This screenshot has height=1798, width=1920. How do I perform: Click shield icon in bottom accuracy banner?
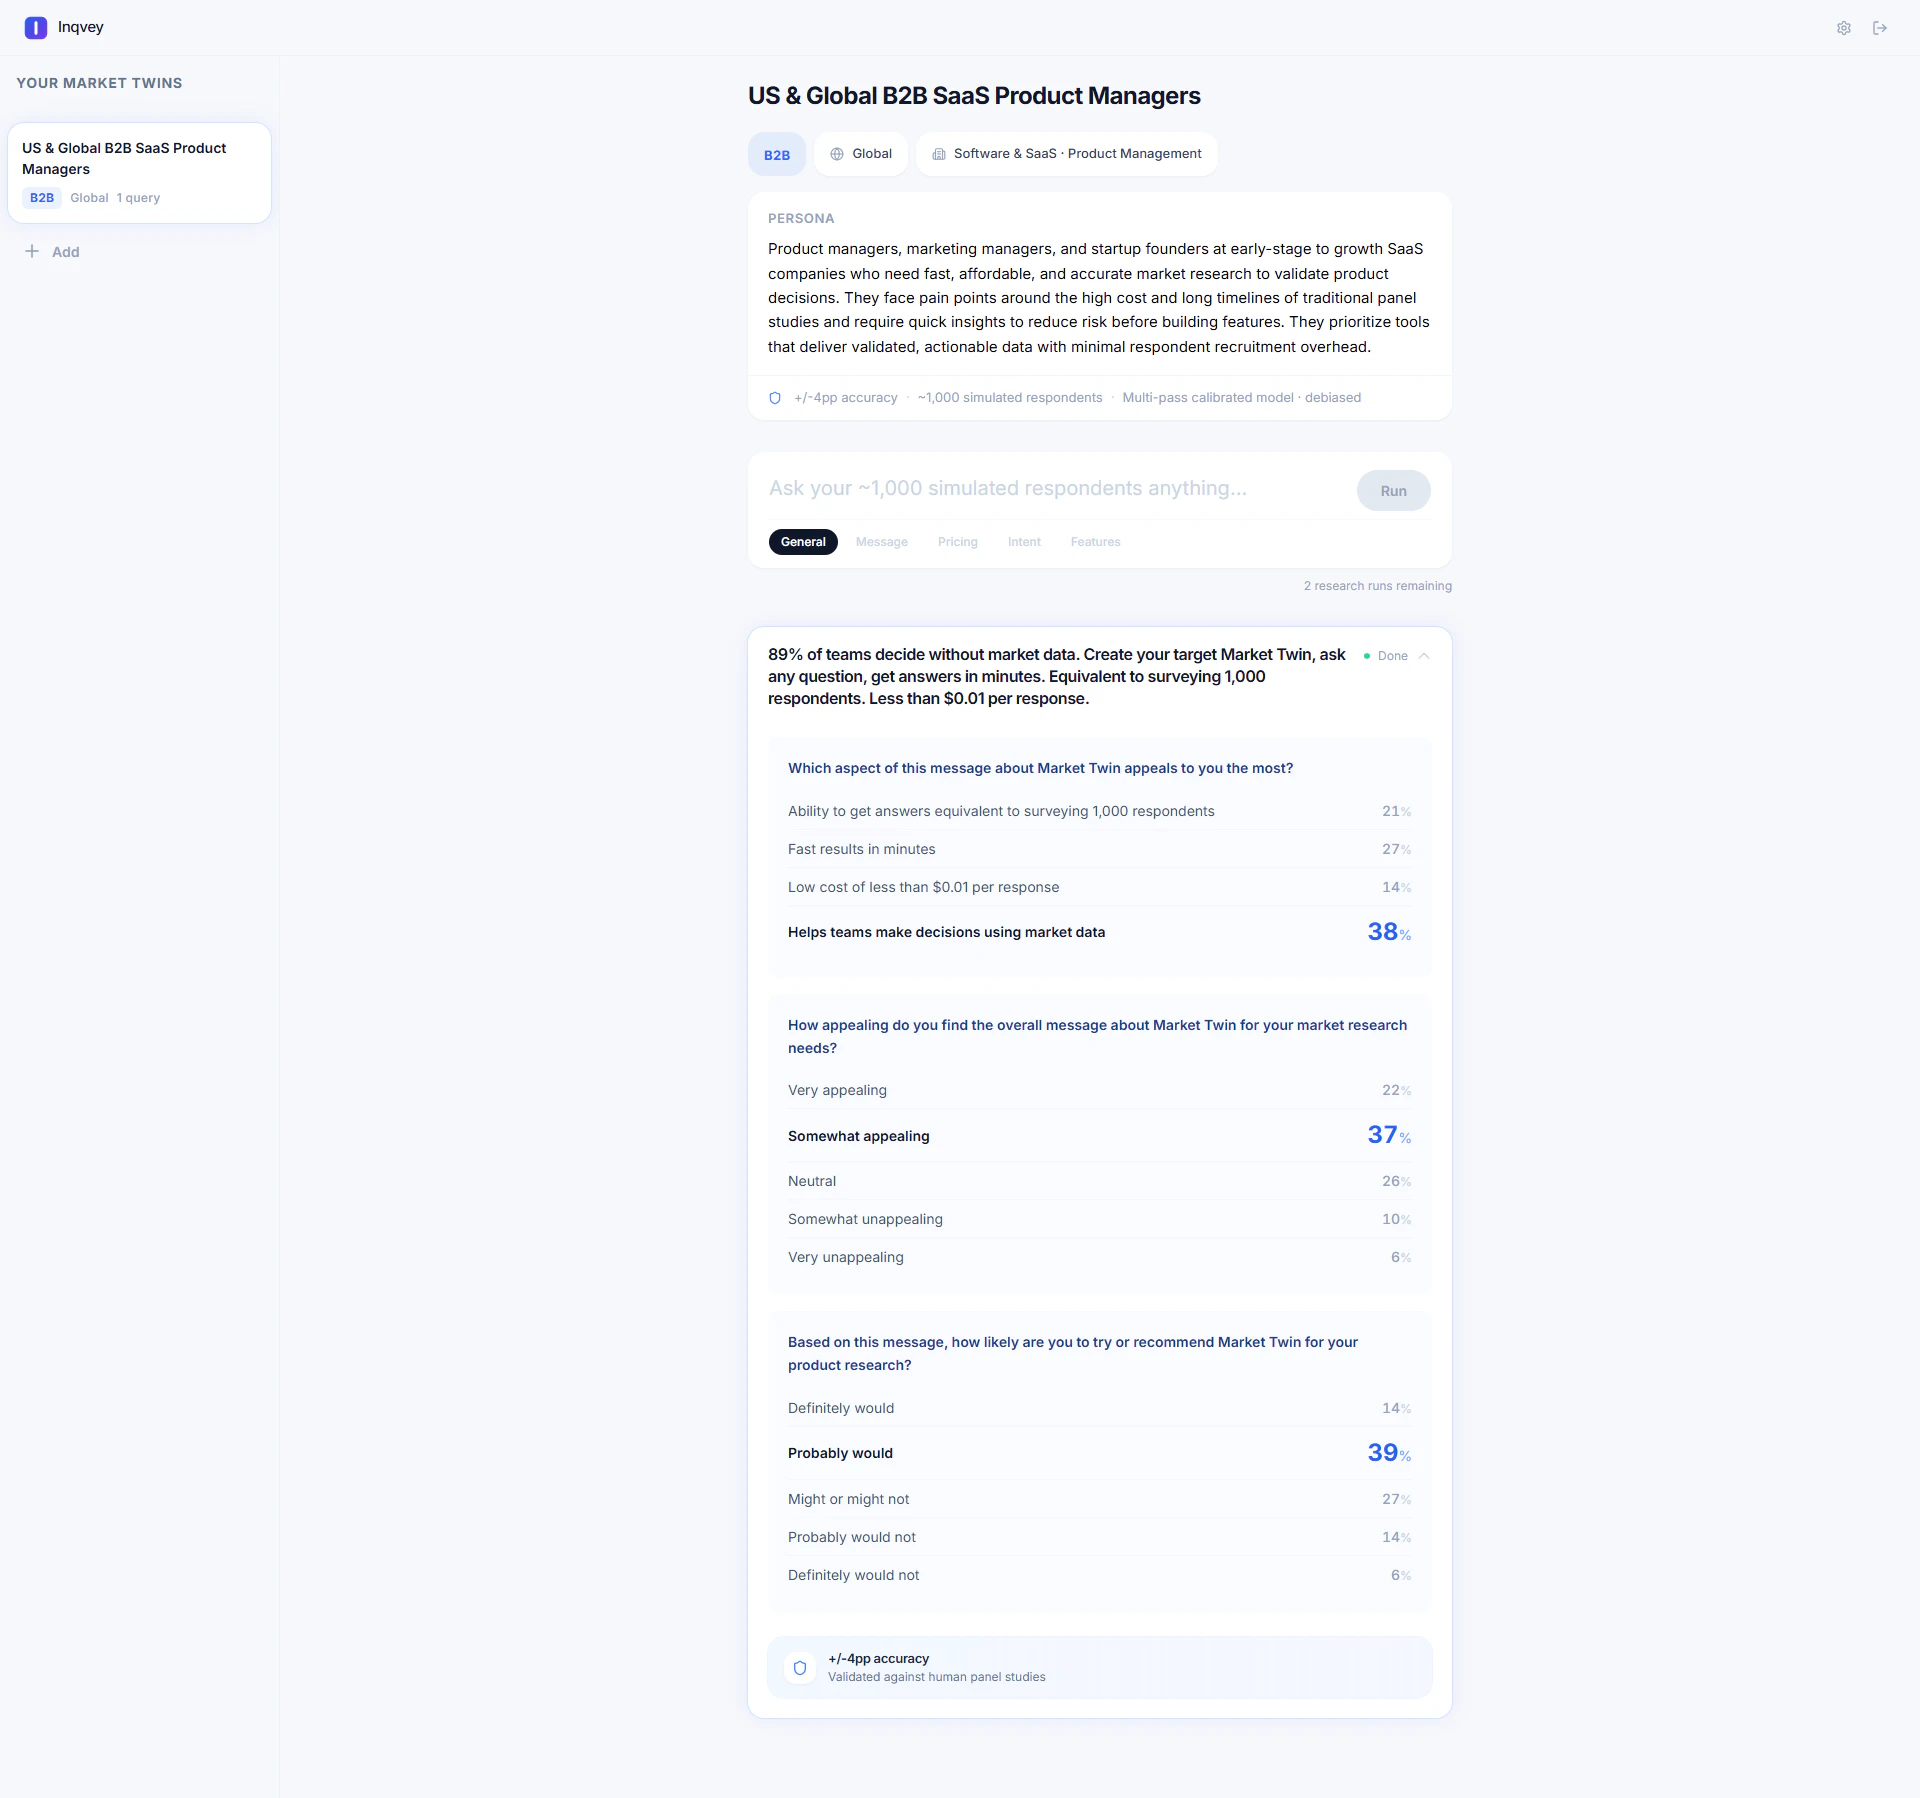pyautogui.click(x=800, y=1668)
